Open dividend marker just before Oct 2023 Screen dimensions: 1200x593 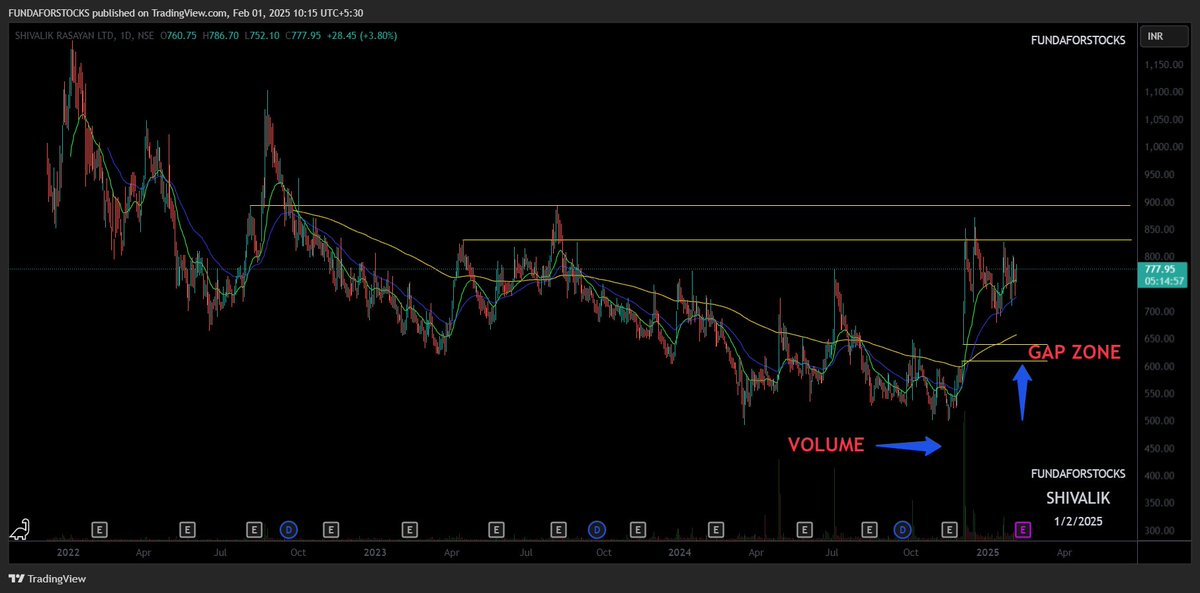597,528
